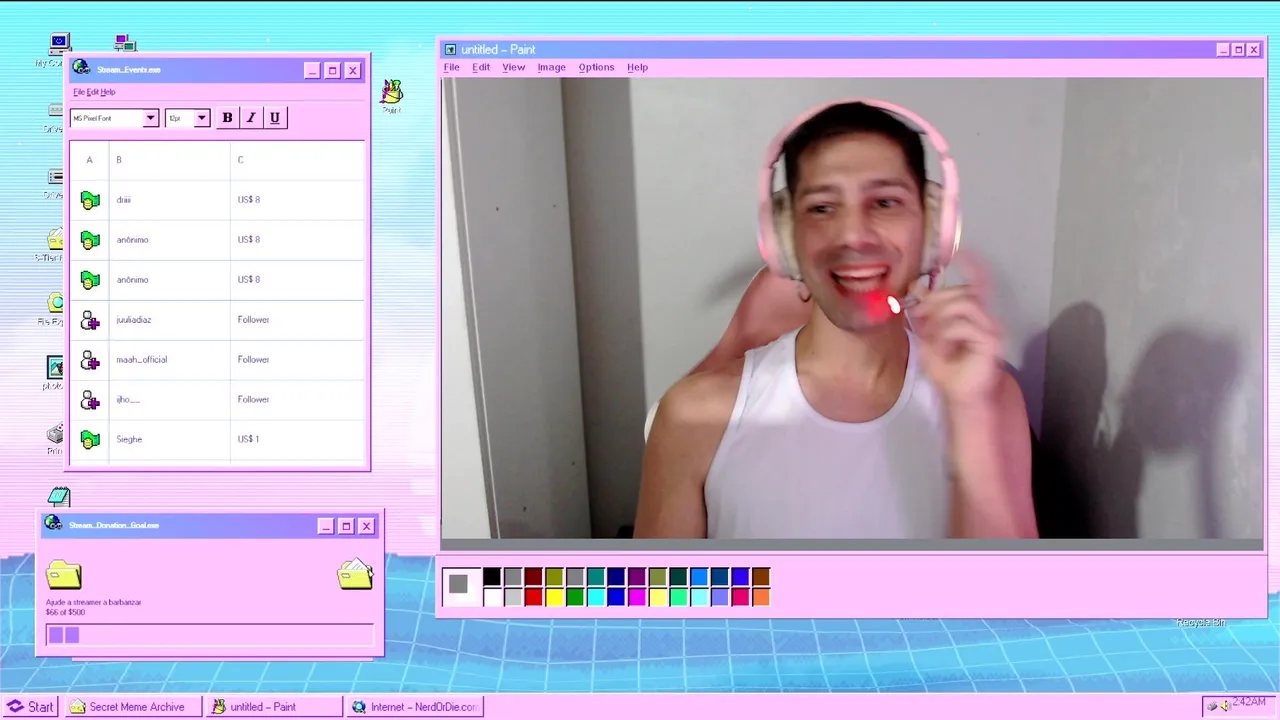The height and width of the screenshot is (720, 1280).
Task: Click the open folder icon in donation goal window
Action: pos(355,574)
